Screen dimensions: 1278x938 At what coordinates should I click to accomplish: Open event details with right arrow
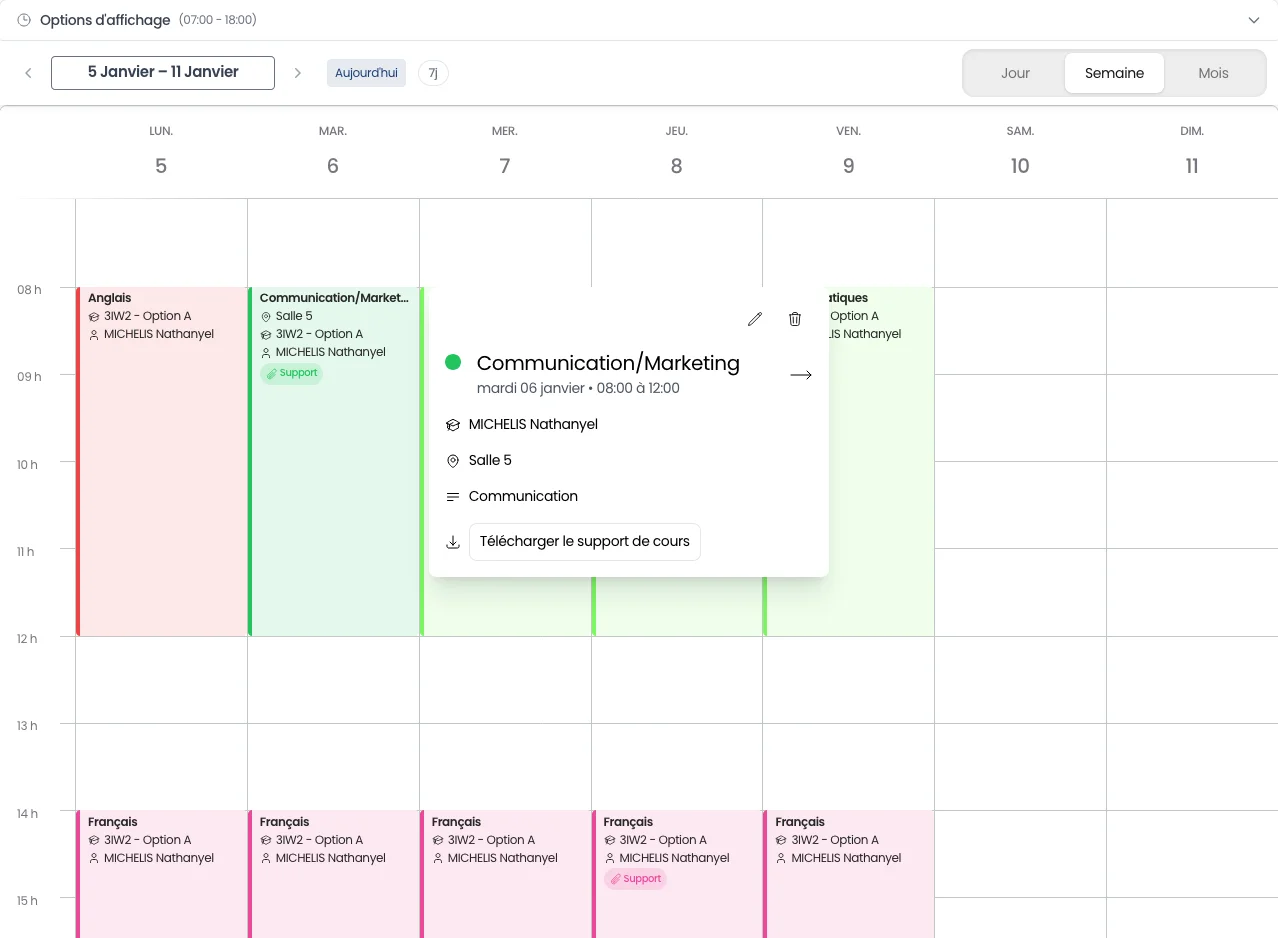pos(801,375)
